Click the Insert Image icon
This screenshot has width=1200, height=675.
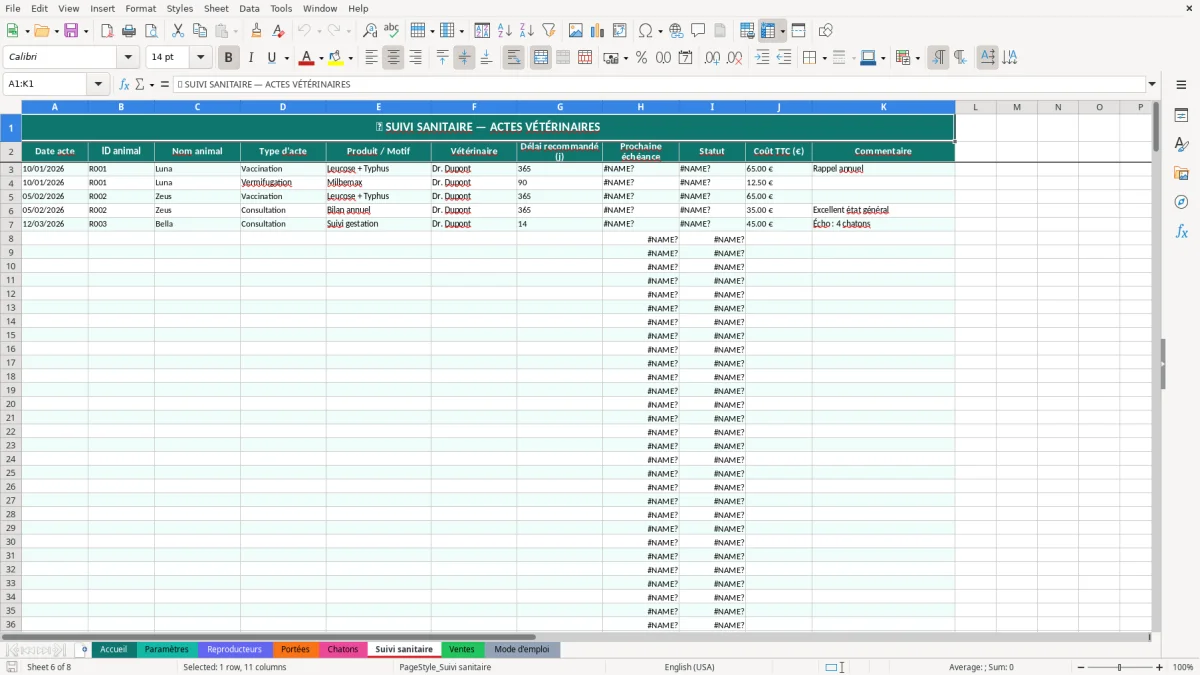coord(576,31)
